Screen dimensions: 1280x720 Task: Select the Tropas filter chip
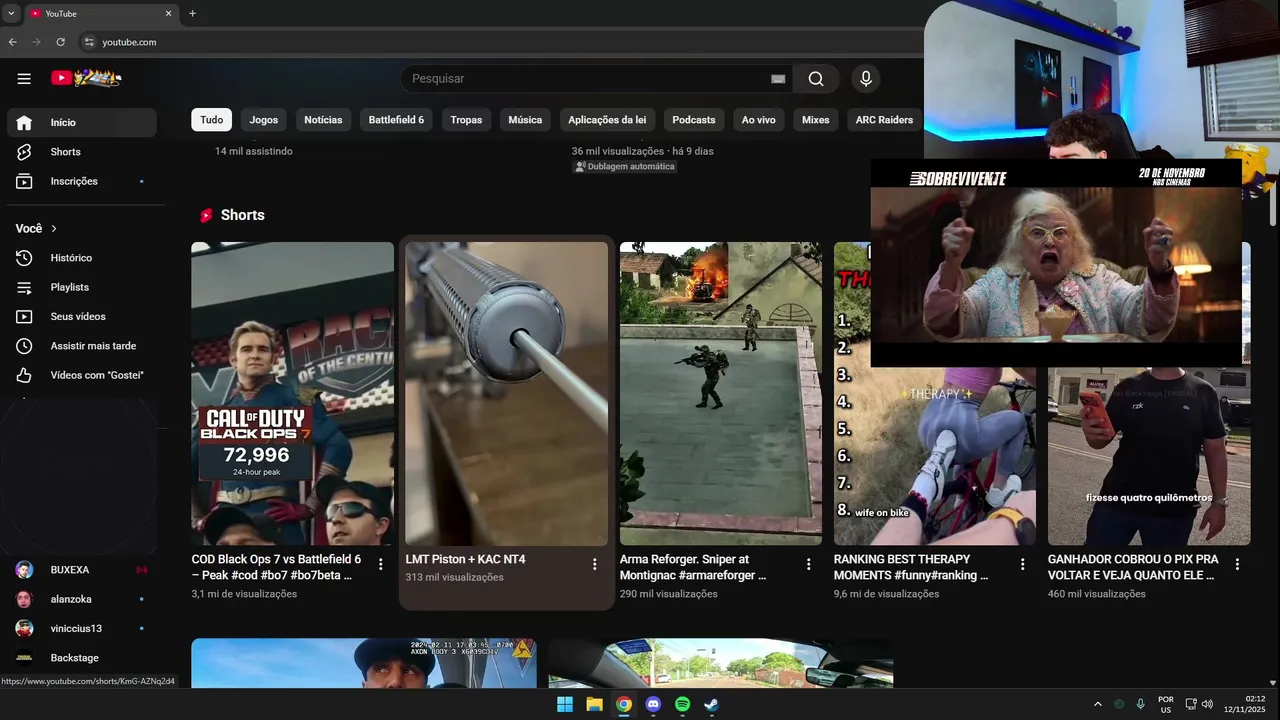[466, 120]
